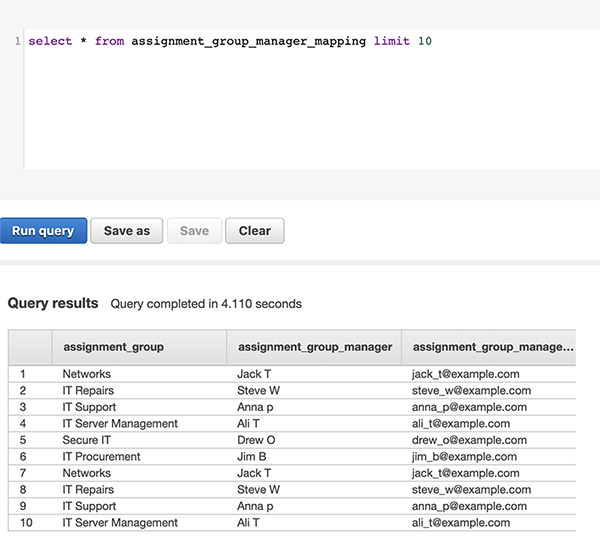Select the Jim B manager cell
The image size is (600, 542).
(254, 457)
